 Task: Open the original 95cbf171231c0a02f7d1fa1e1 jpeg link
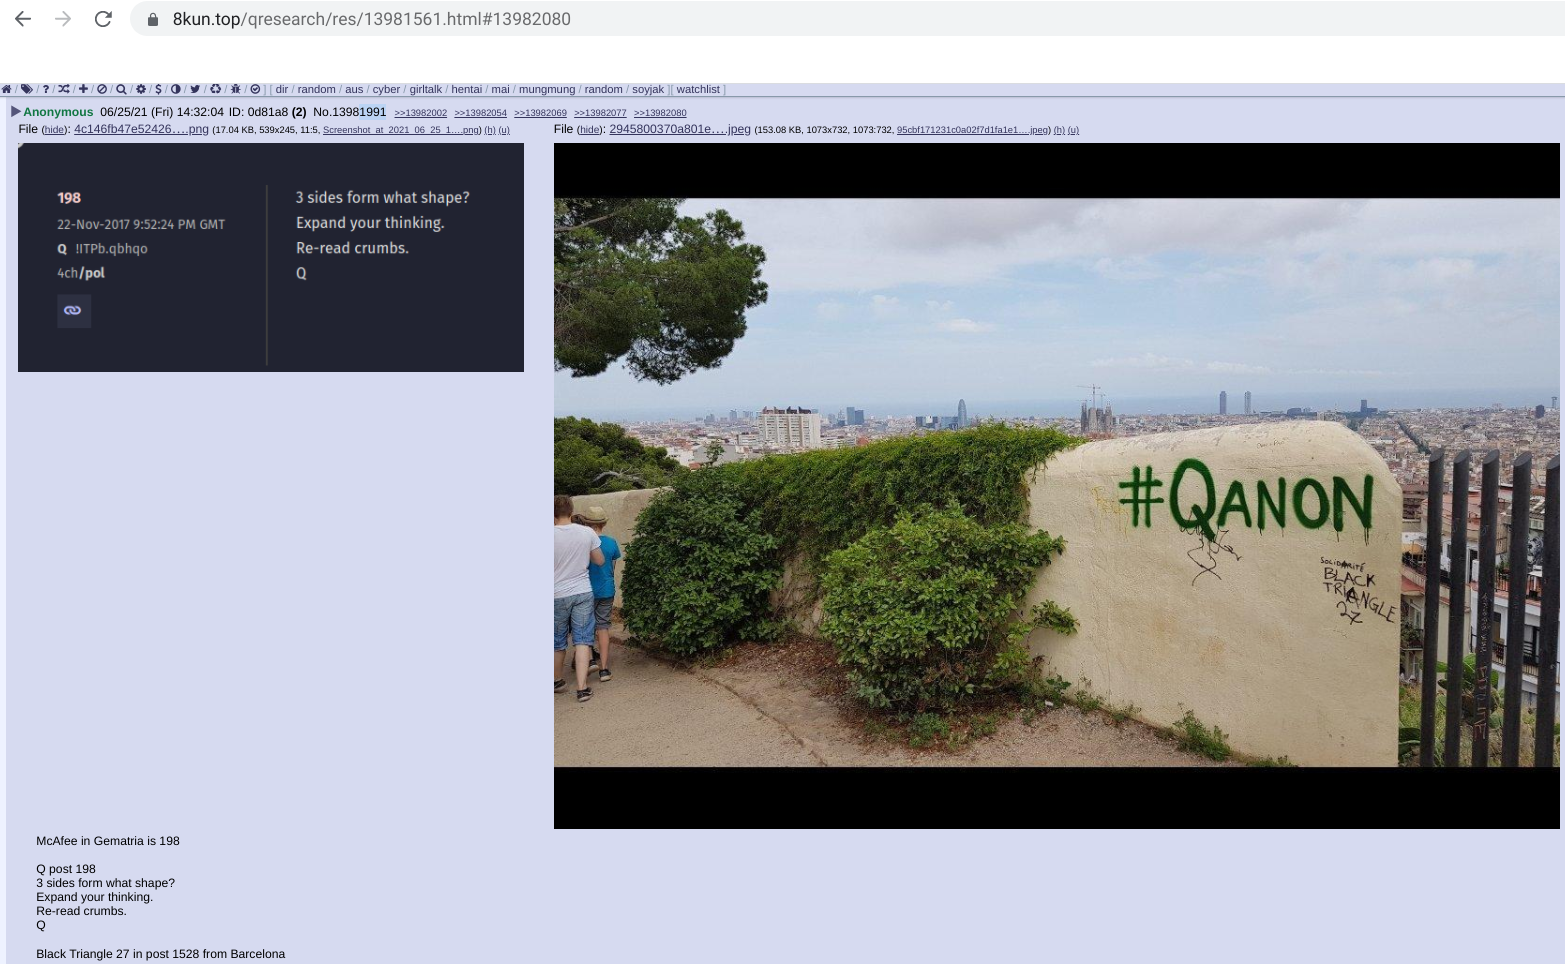click(973, 130)
